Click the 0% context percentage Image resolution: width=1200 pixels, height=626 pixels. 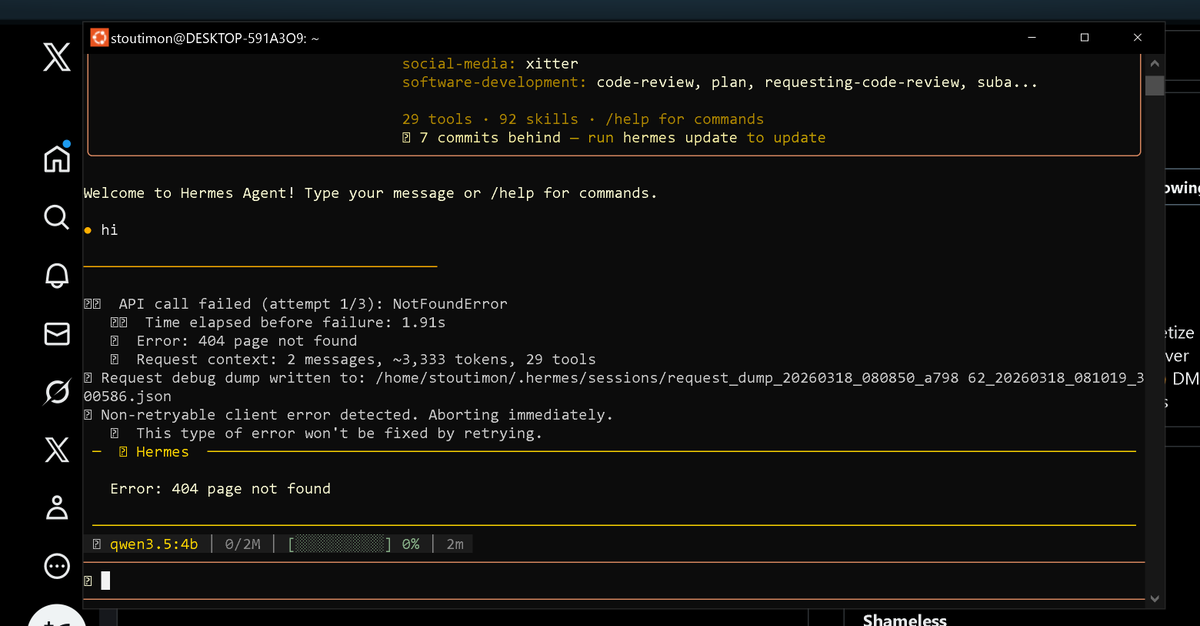tap(410, 544)
